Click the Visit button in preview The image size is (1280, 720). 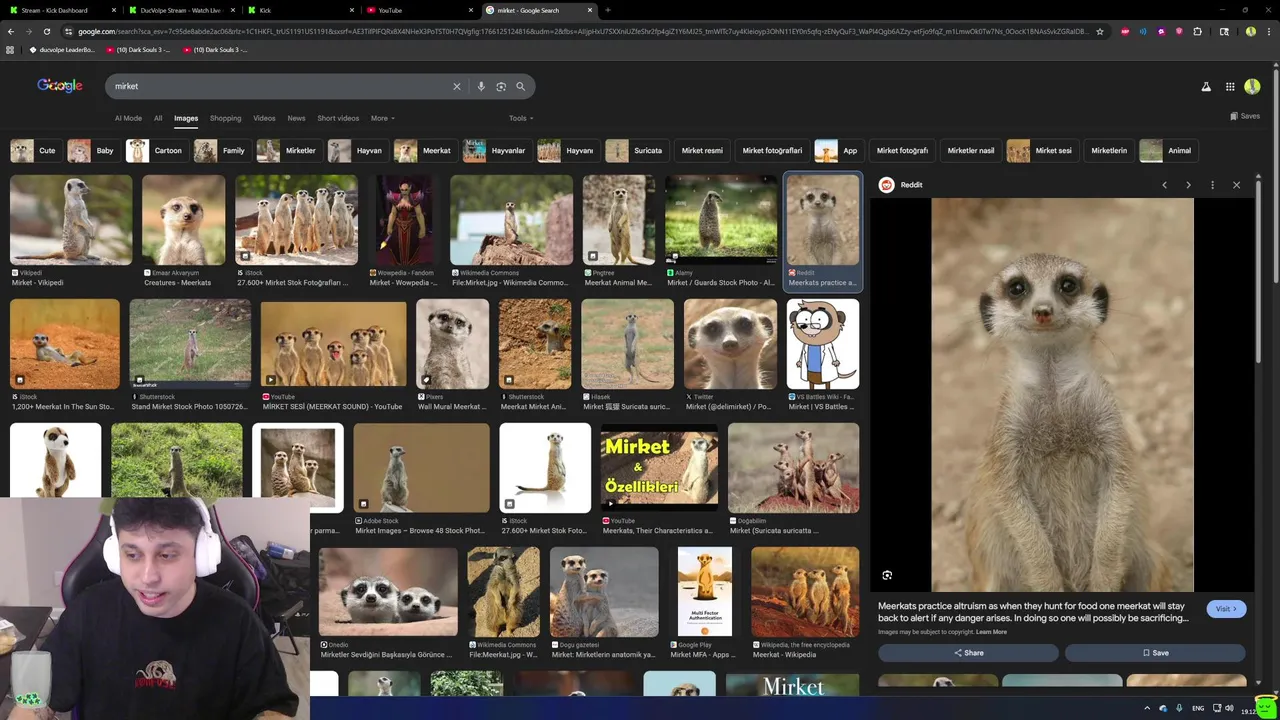click(1226, 609)
